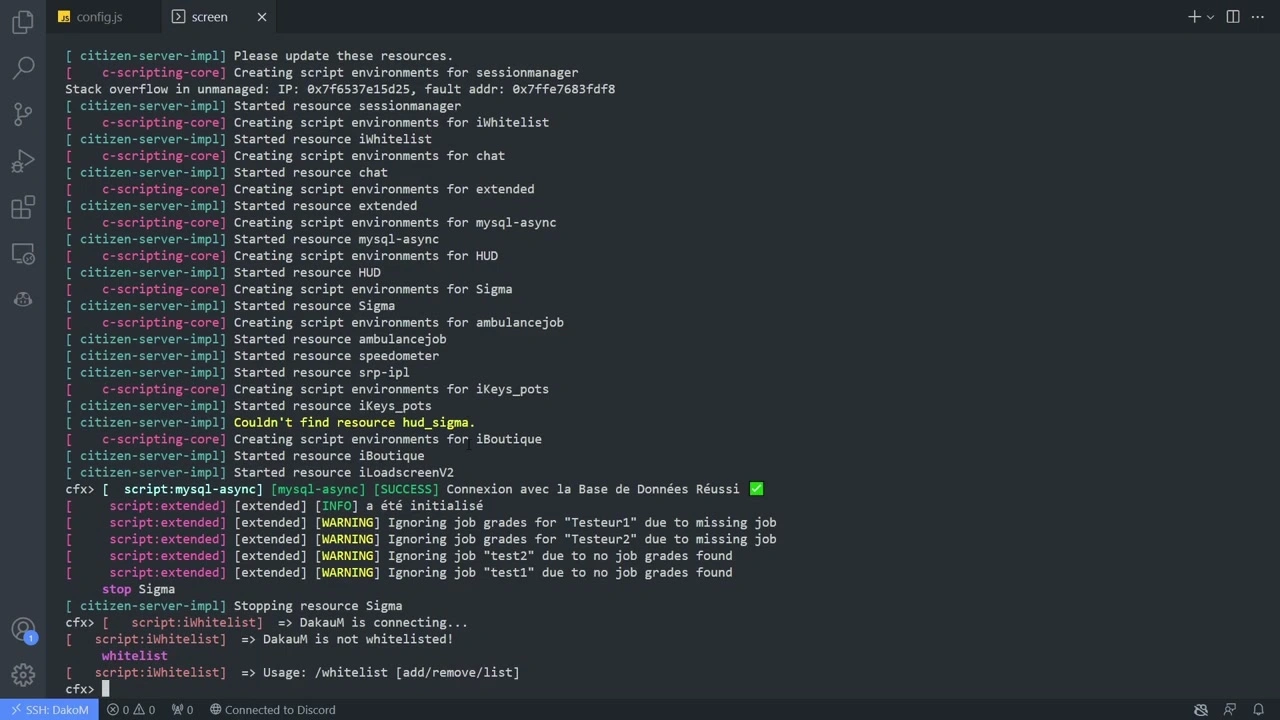
Task: Open the Search panel
Action: coord(22,67)
